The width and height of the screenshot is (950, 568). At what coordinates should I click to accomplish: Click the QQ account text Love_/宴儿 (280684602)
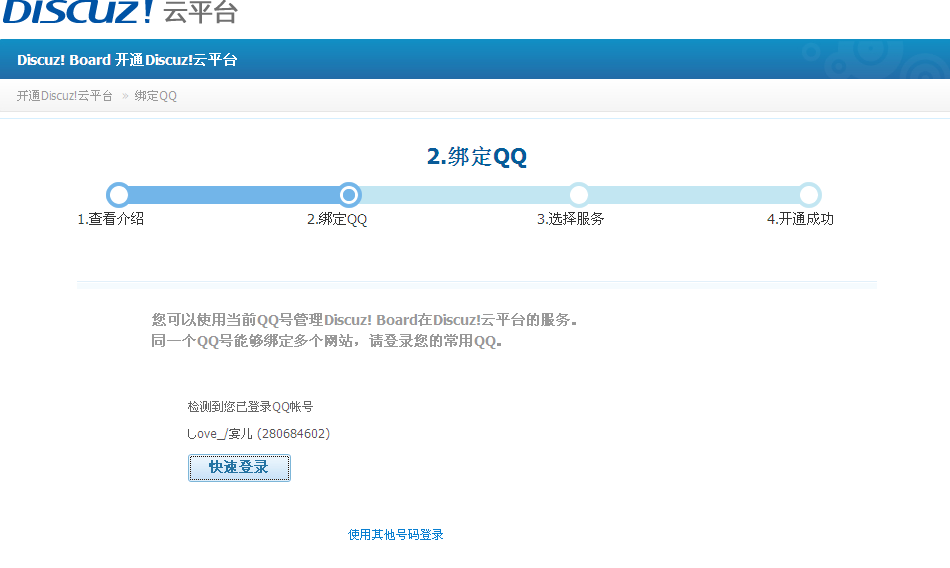pyautogui.click(x=259, y=433)
